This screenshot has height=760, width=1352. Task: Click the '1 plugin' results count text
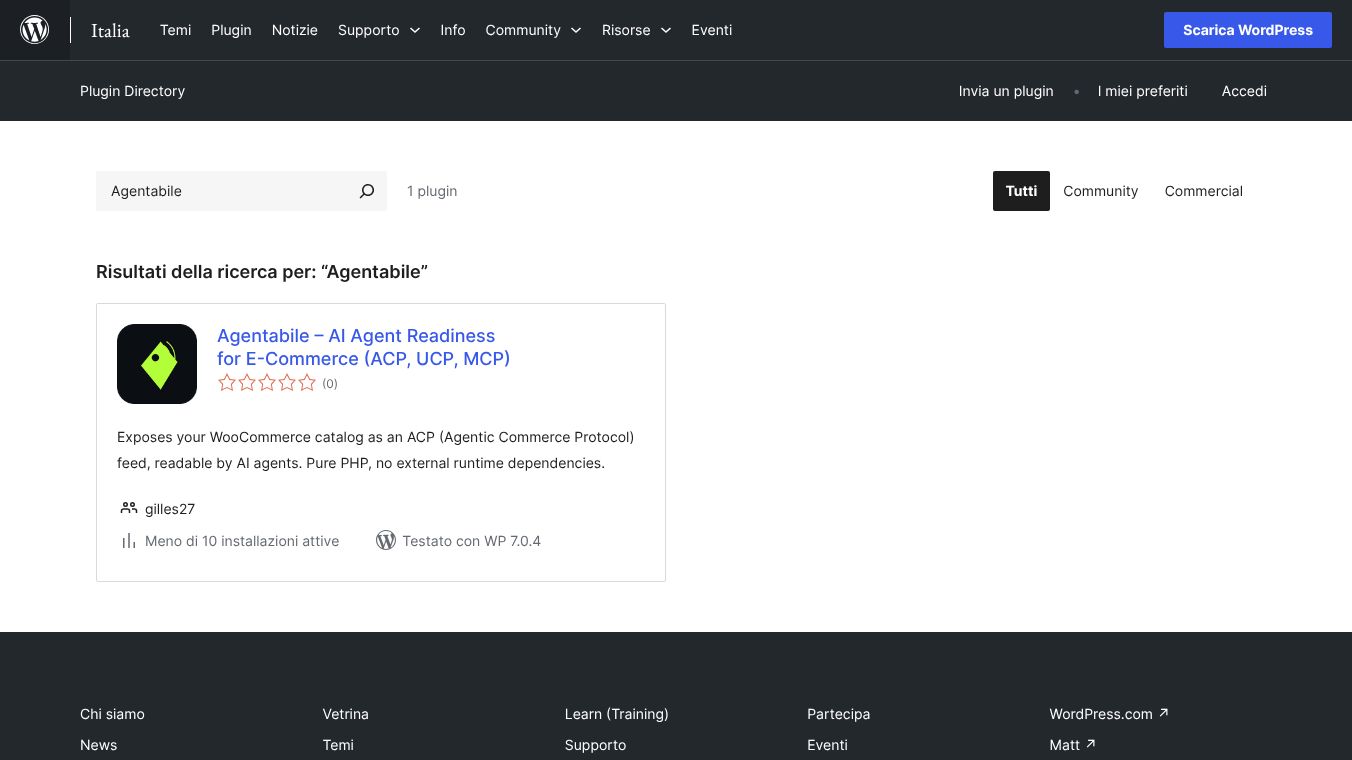[432, 191]
